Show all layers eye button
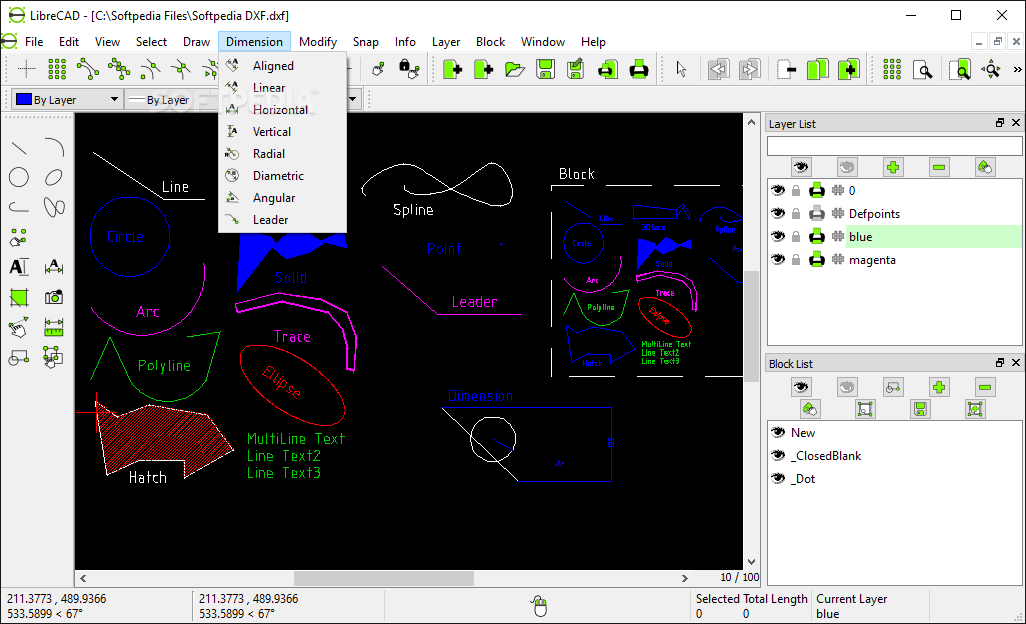 tap(800, 167)
